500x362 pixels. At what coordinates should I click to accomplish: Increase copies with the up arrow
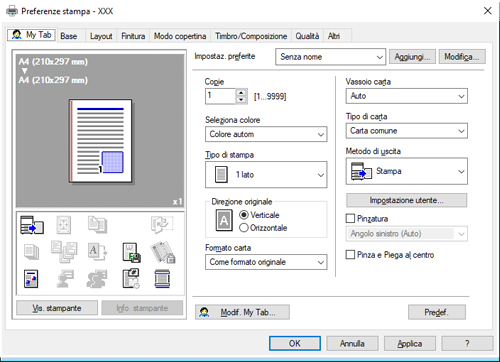pos(241,93)
